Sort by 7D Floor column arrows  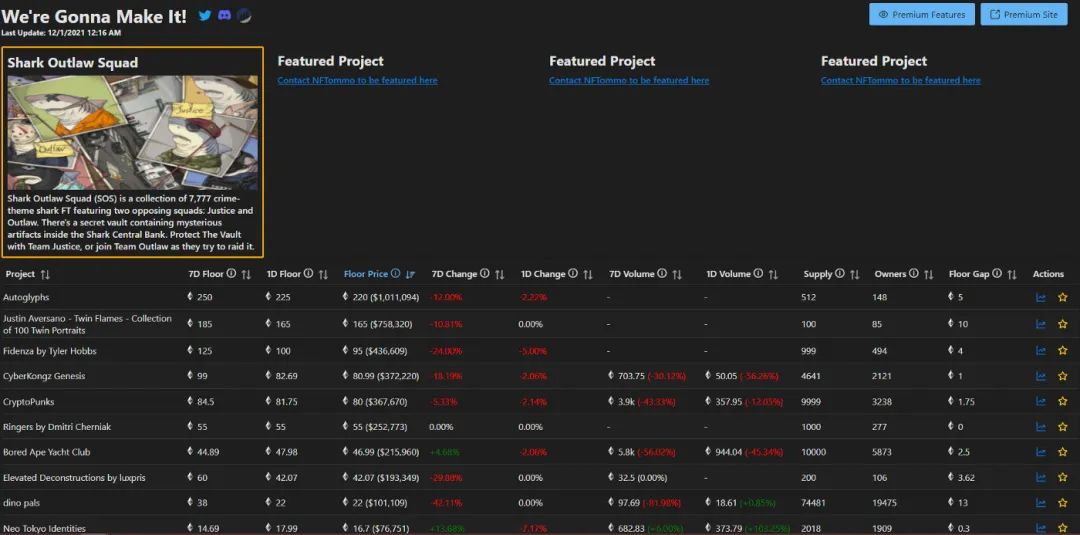point(246,275)
